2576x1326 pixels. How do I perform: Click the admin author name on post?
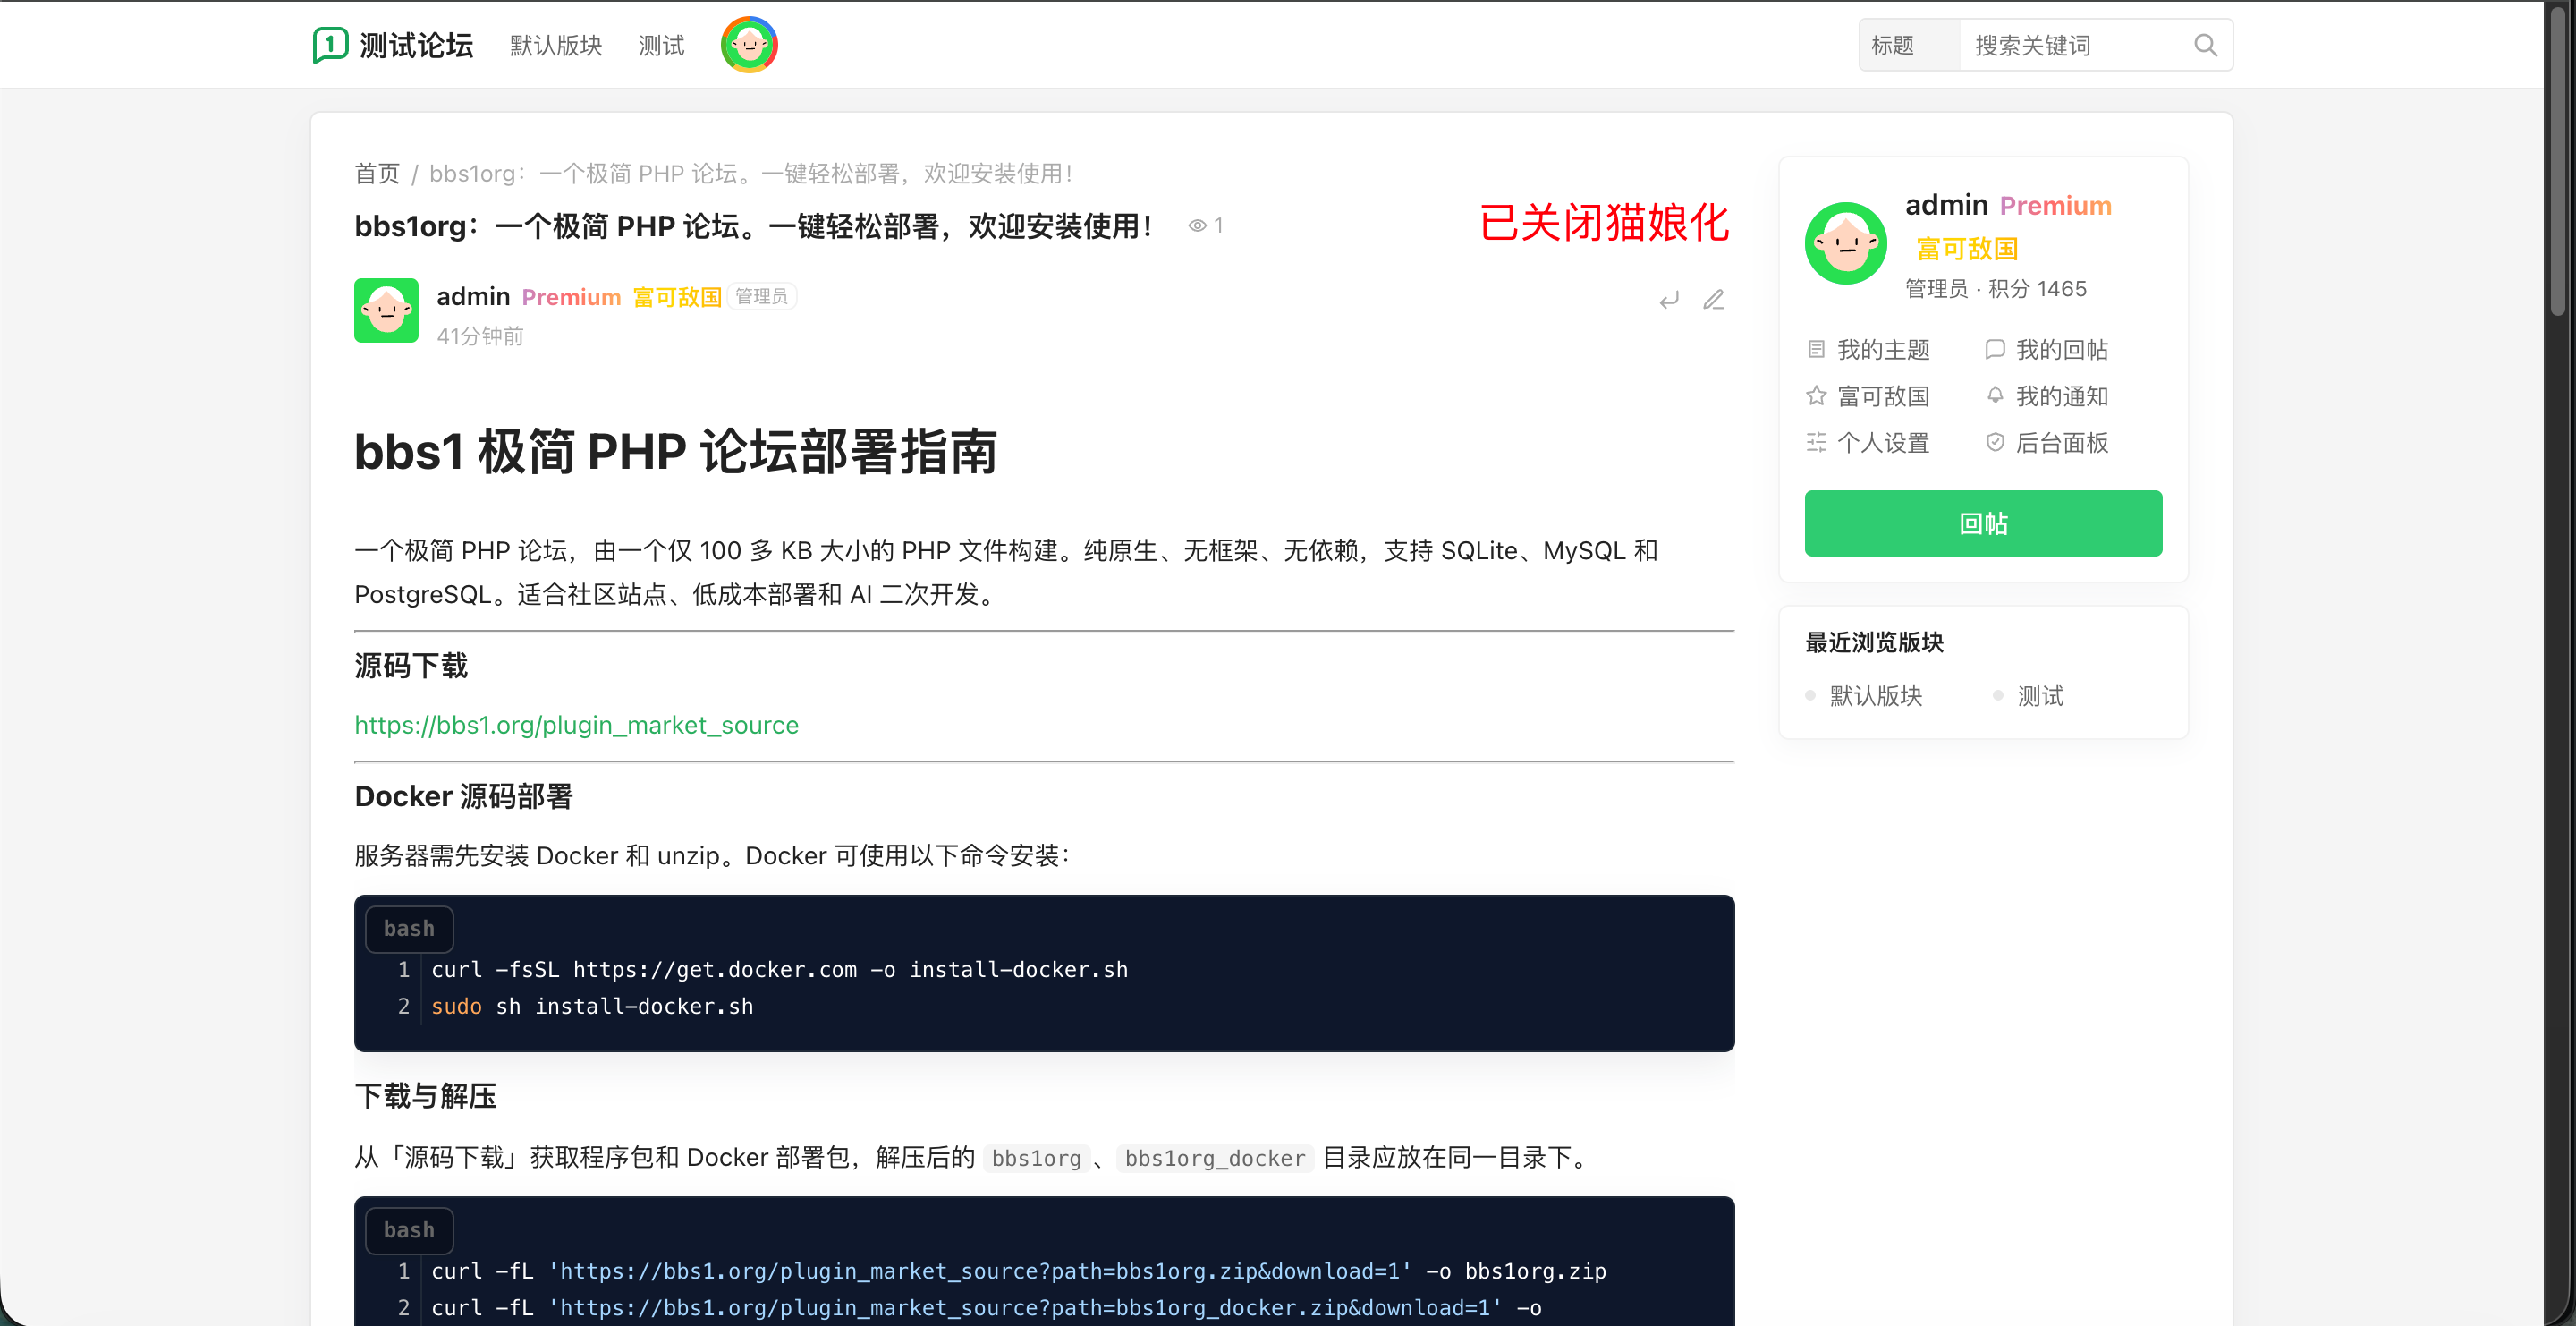(x=473, y=297)
